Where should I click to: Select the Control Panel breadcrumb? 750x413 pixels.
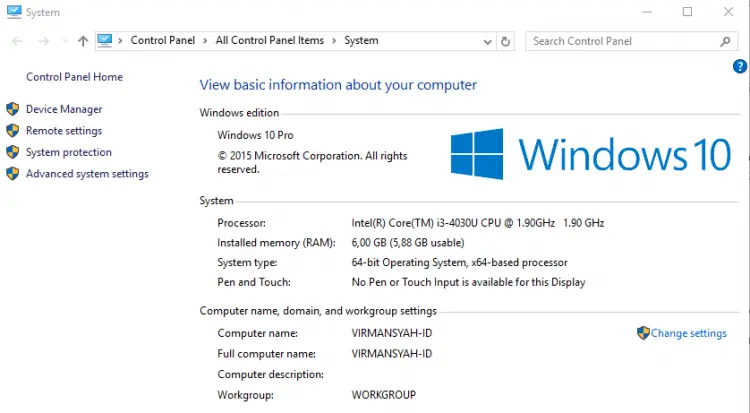point(163,41)
